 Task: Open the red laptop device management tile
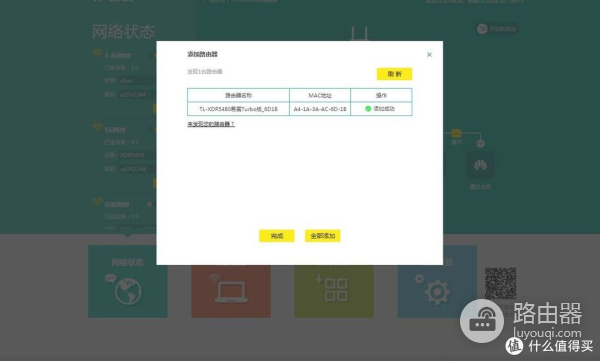click(x=231, y=291)
